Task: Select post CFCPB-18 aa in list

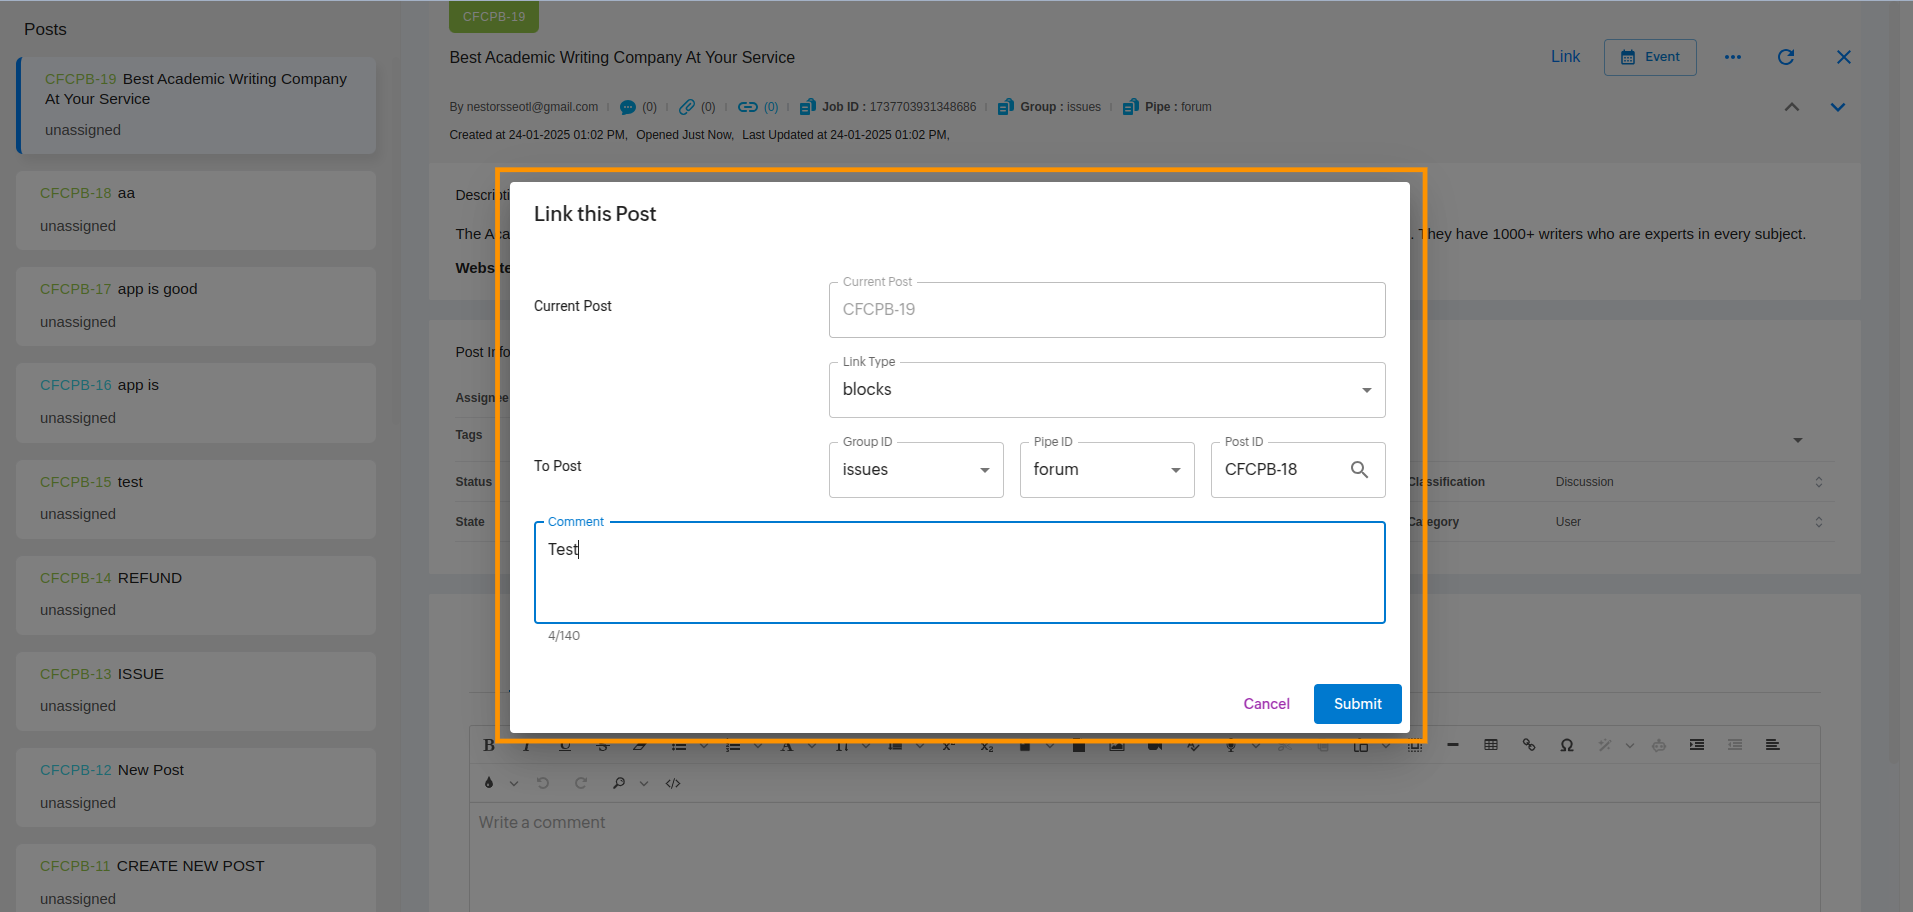Action: click(196, 210)
